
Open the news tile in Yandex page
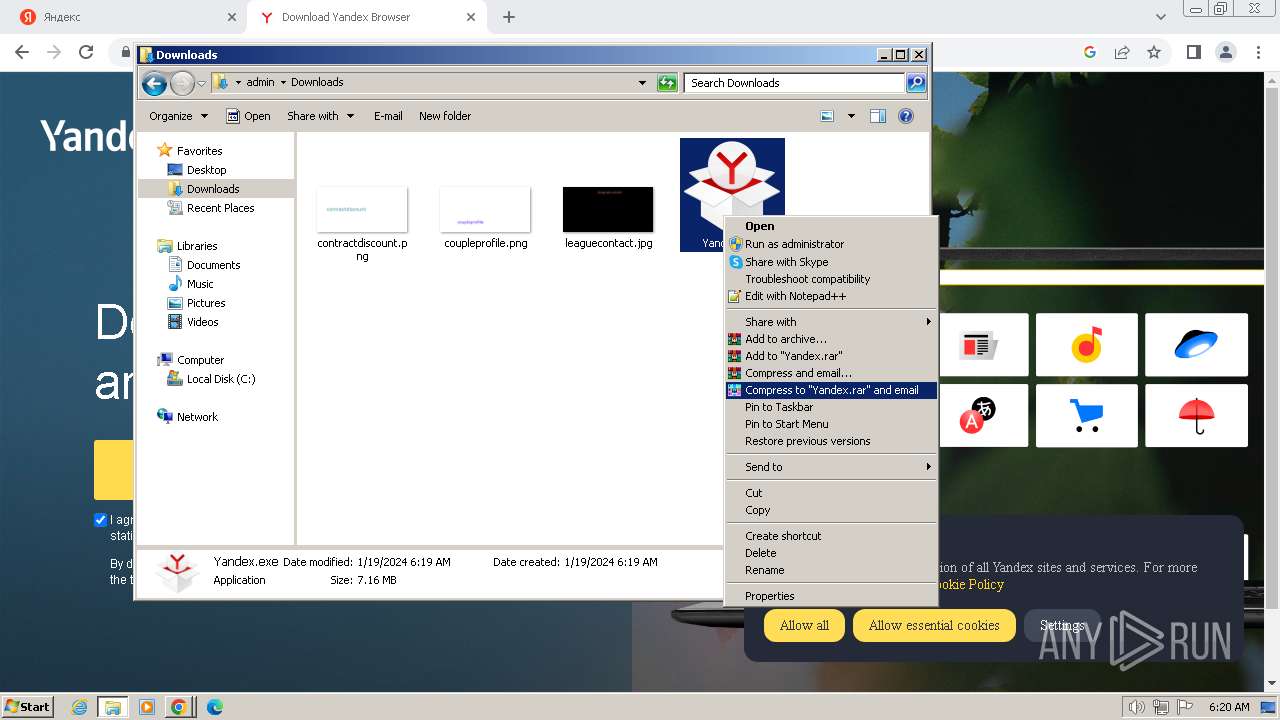point(978,346)
